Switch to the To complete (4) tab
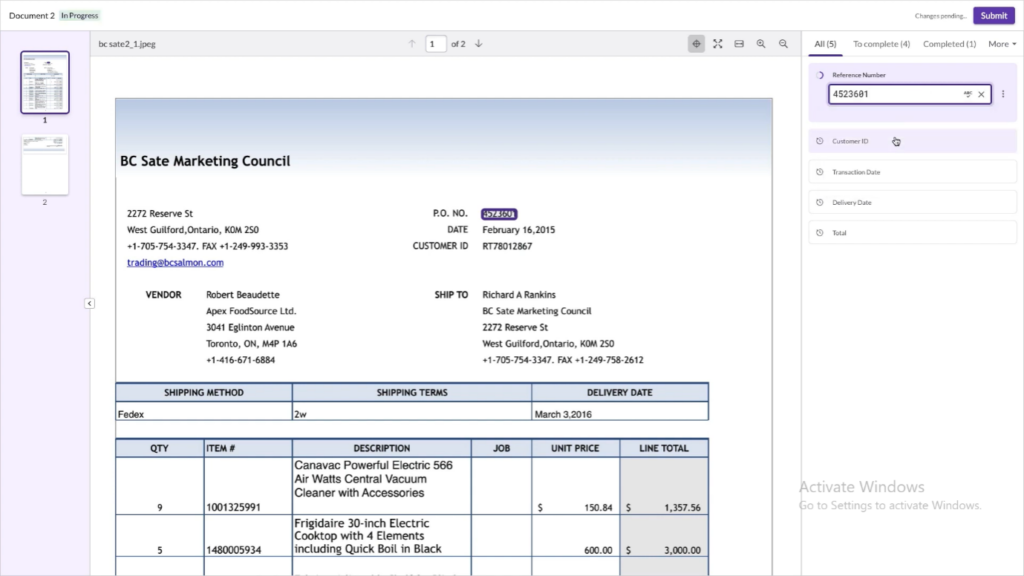Screen dimensions: 1024x576 point(881,44)
